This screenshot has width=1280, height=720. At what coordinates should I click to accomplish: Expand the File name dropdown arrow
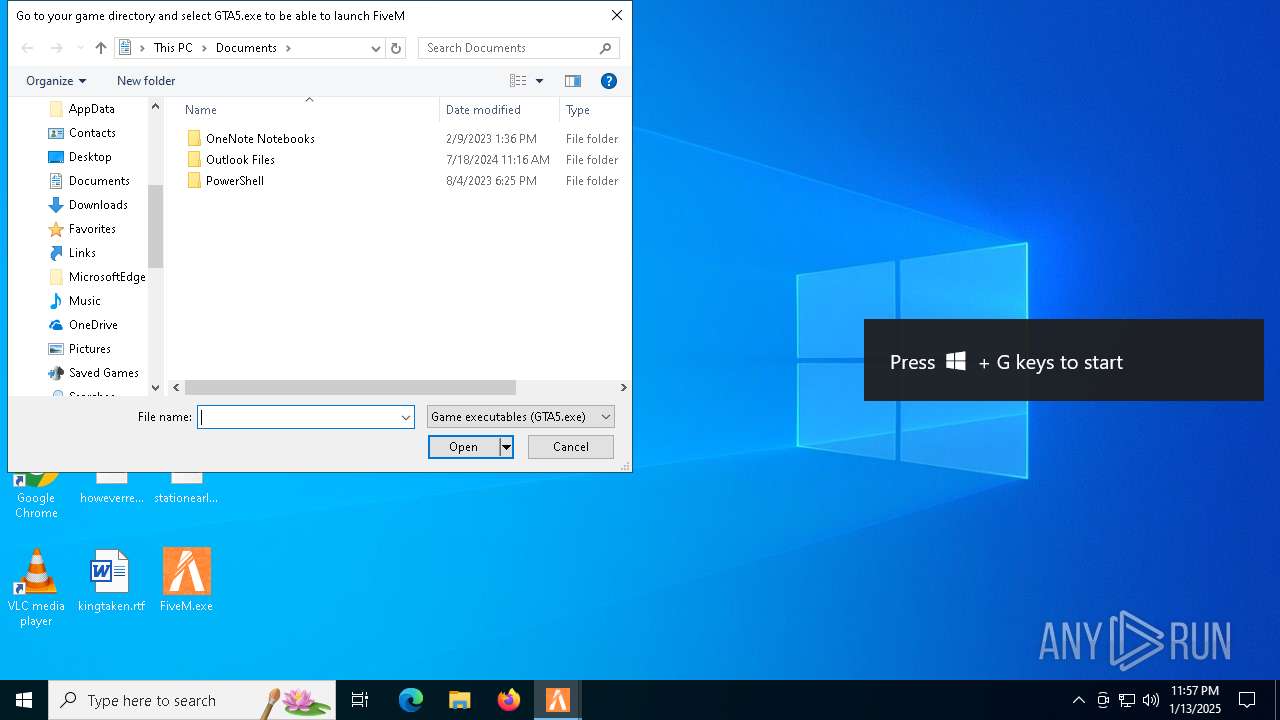pos(406,417)
